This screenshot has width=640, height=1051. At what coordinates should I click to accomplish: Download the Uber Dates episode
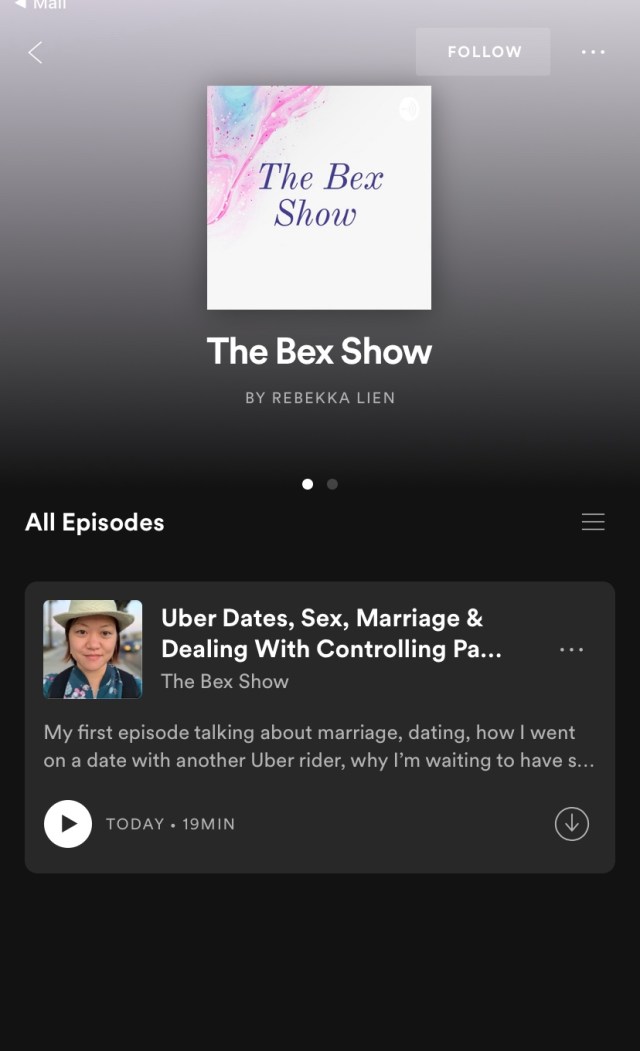point(571,824)
